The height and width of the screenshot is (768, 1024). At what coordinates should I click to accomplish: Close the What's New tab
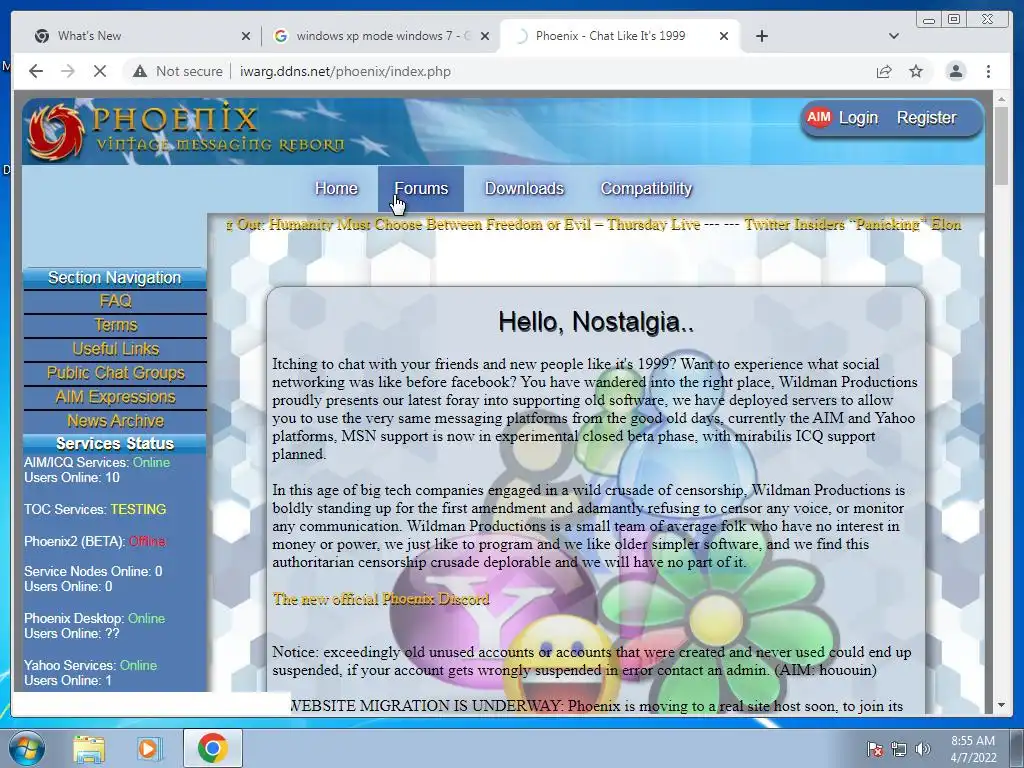click(246, 36)
